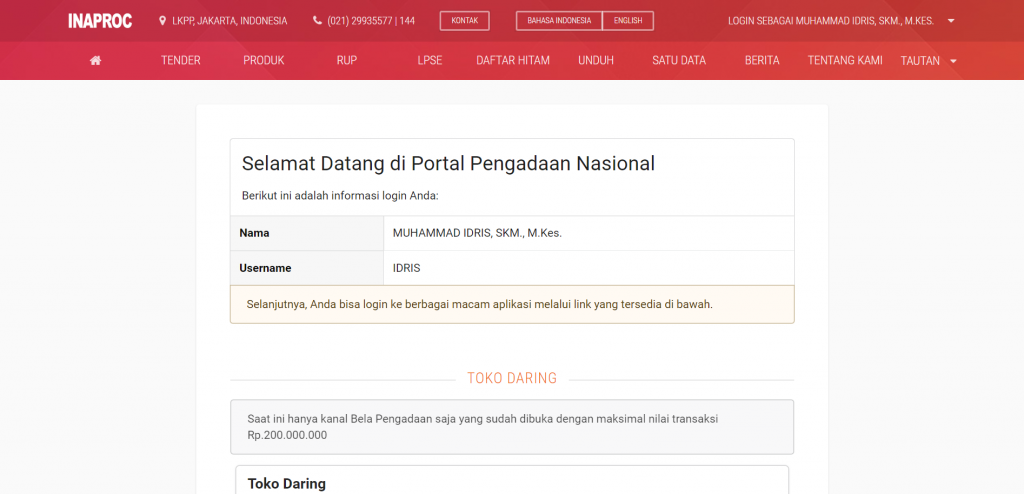Select UNDUH in the navigation bar
The image size is (1024, 494).
pos(596,61)
